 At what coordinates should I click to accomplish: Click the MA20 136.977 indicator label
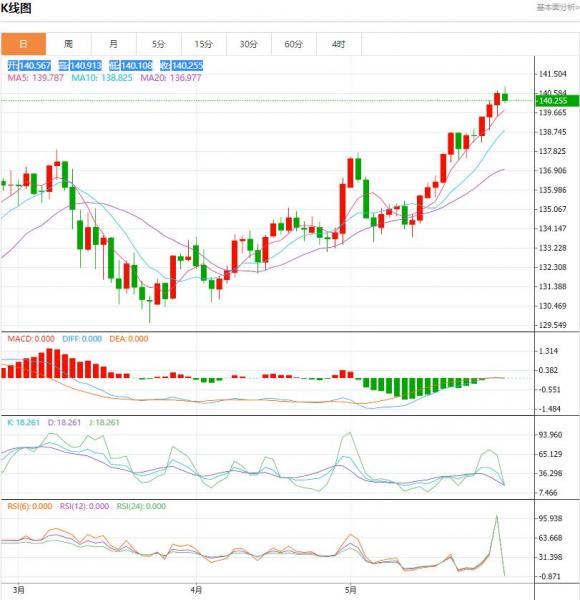(171, 78)
